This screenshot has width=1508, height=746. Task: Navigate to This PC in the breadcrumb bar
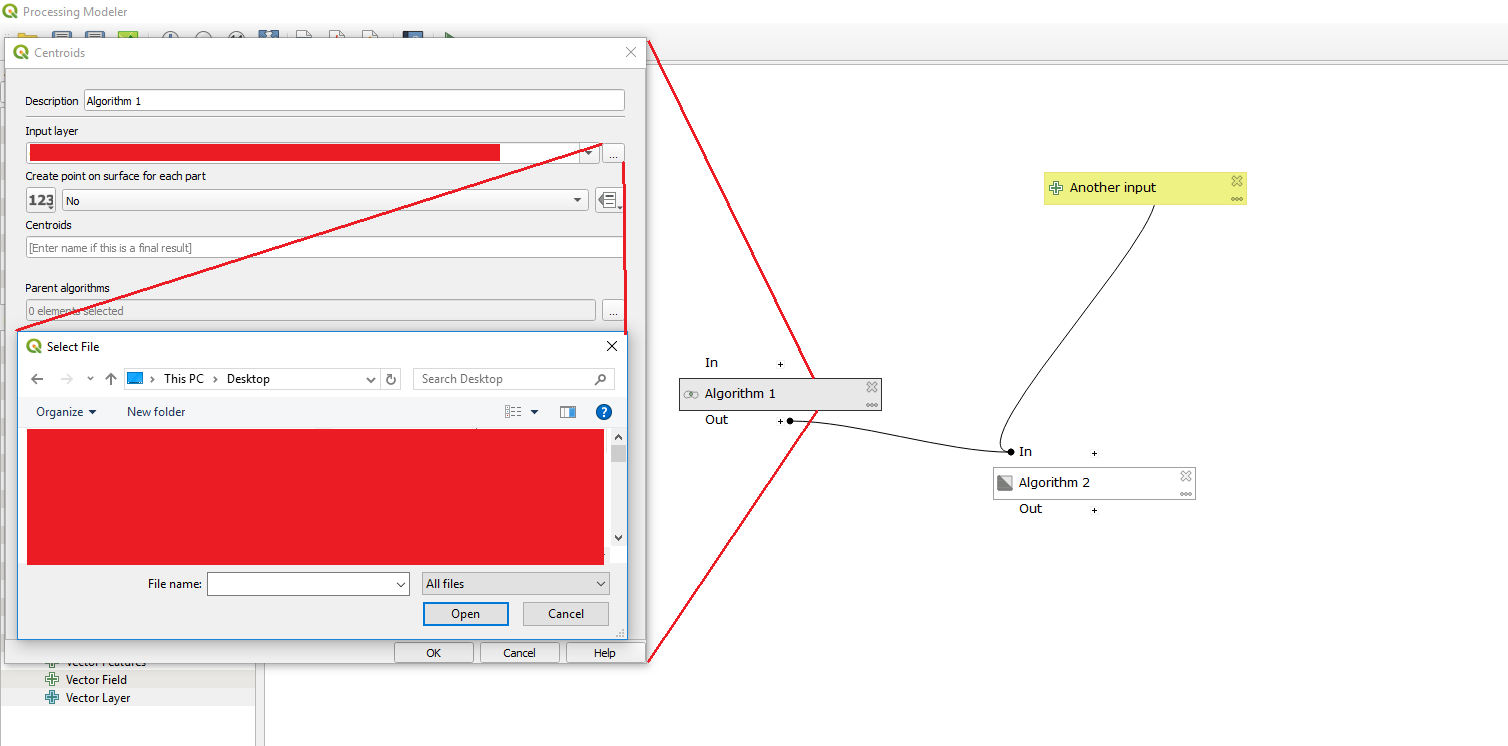(x=184, y=378)
